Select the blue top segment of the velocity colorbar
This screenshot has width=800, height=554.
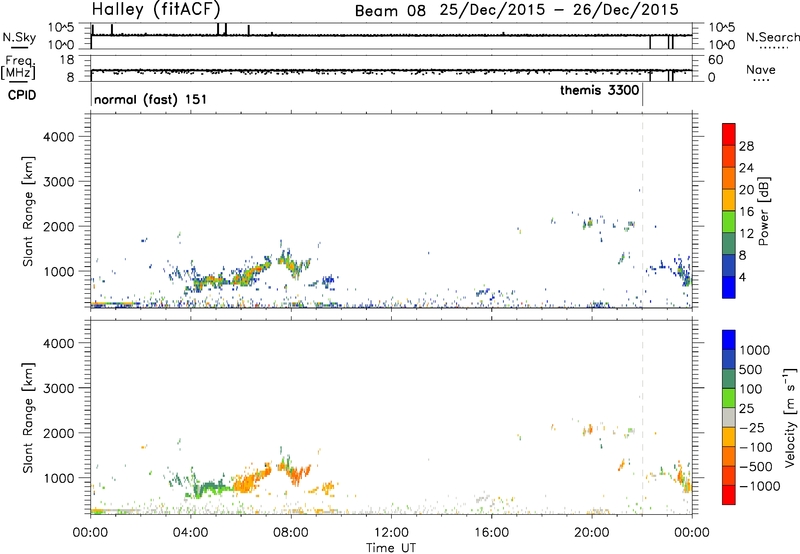(729, 340)
